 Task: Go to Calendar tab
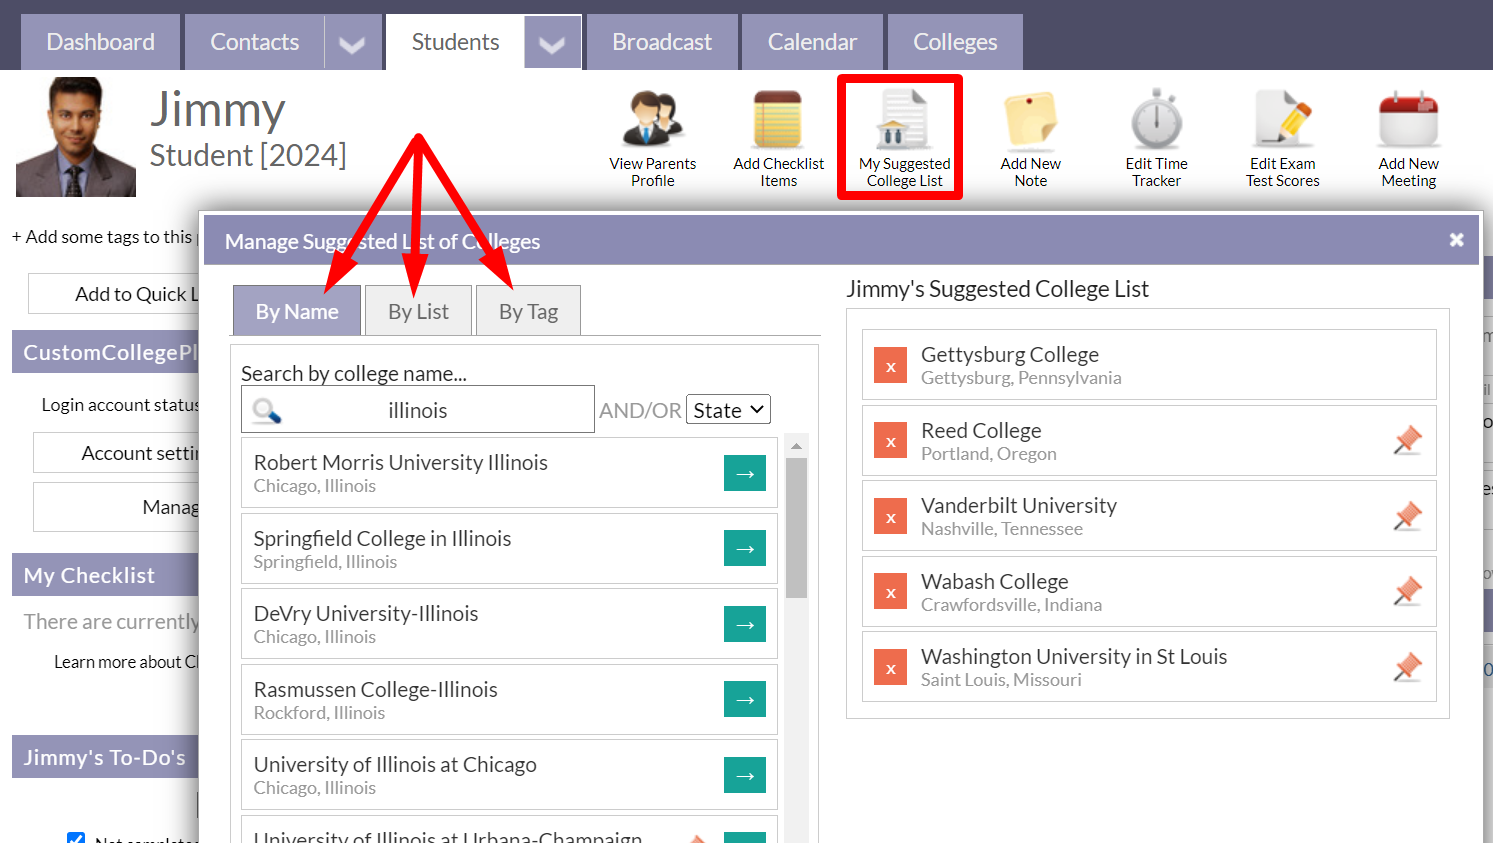[812, 42]
